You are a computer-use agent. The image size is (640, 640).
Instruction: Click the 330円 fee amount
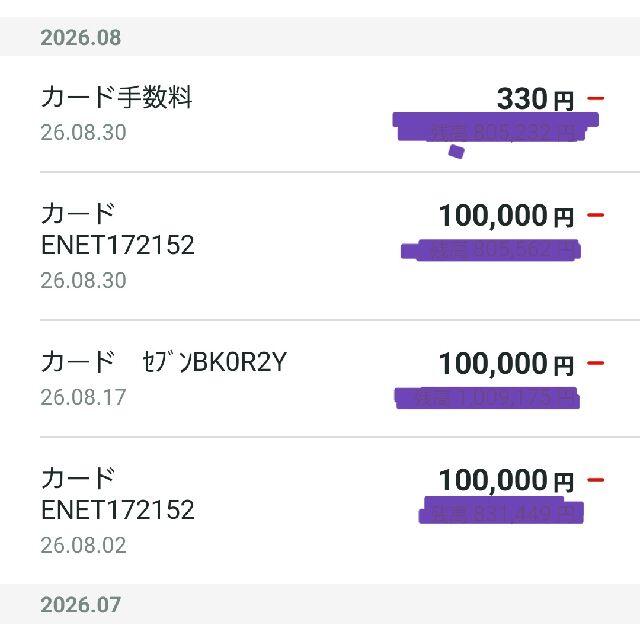[535, 99]
